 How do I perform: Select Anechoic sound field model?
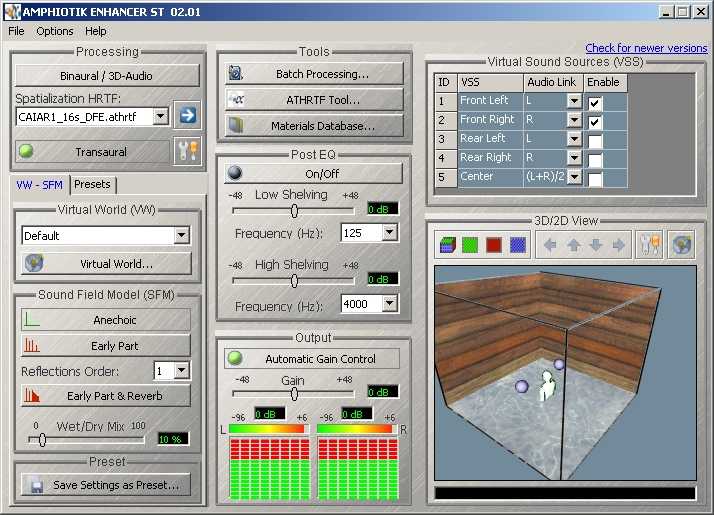pos(106,320)
